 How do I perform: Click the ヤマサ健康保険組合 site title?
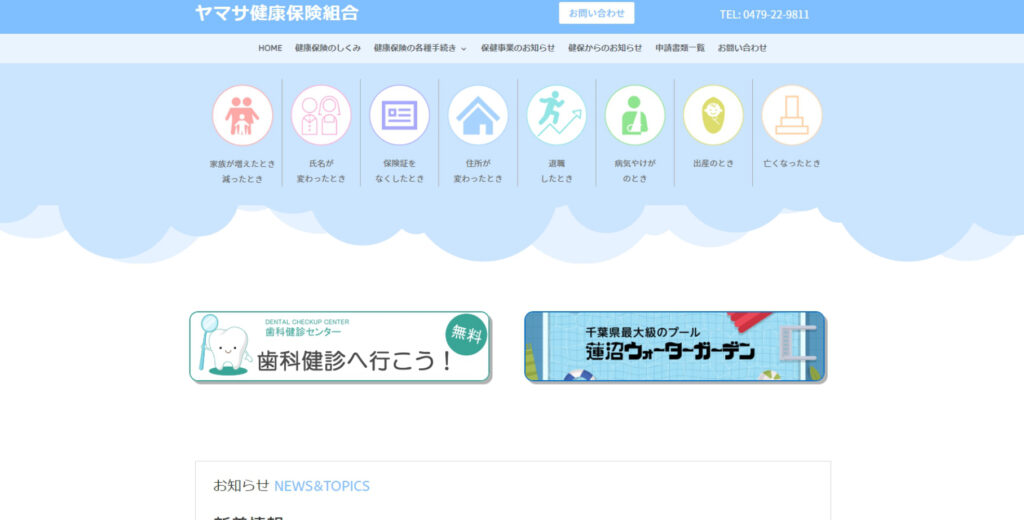[276, 14]
